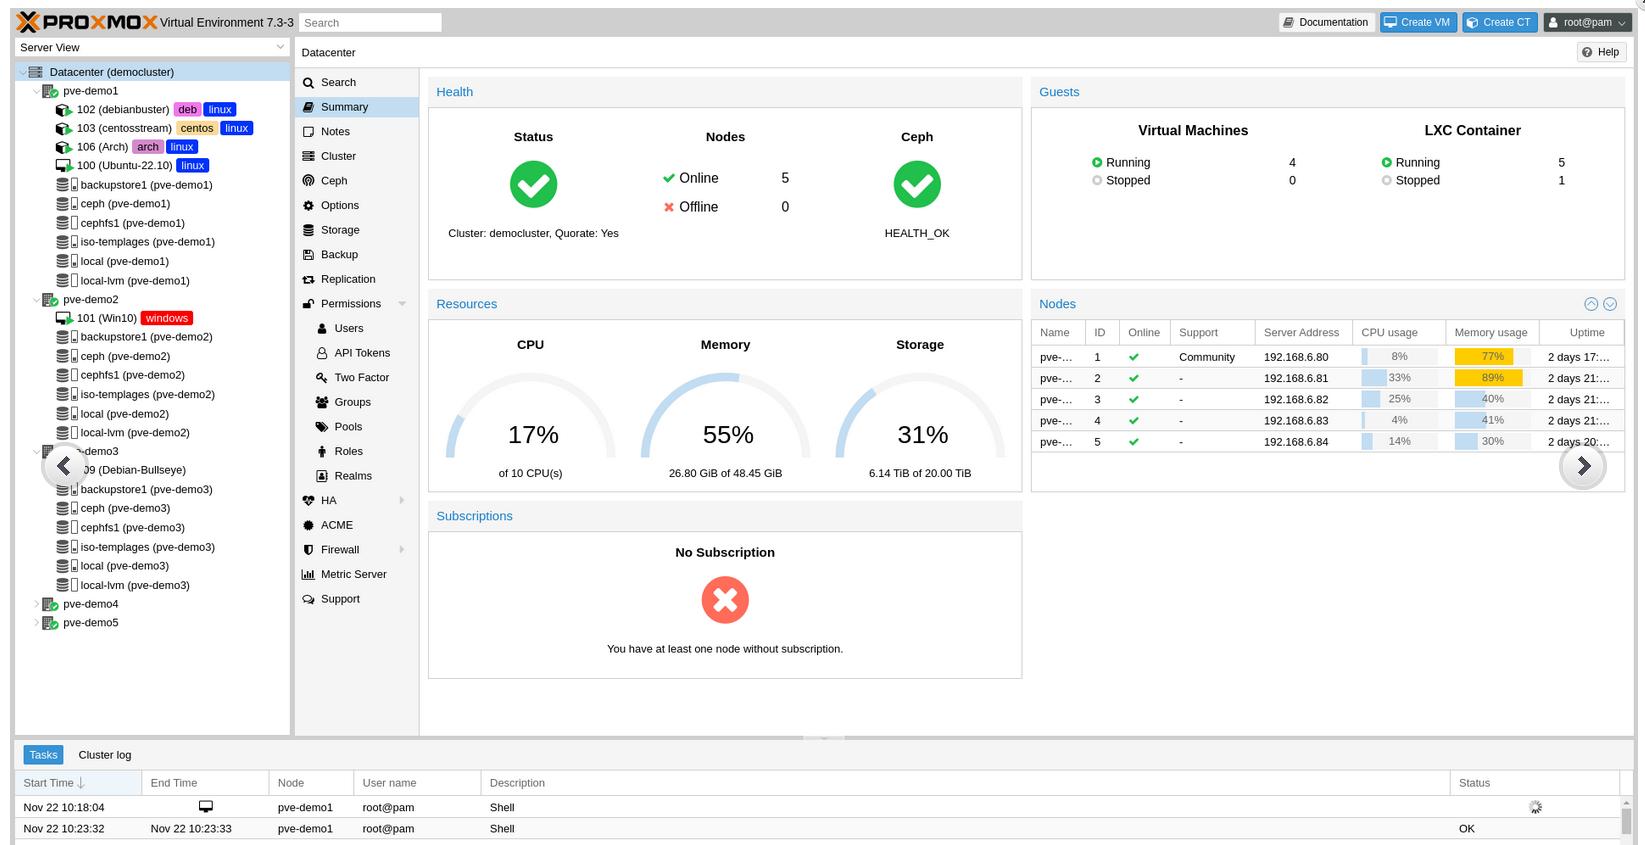Open Metric Server chart icon
The height and width of the screenshot is (845, 1645).
(308, 574)
